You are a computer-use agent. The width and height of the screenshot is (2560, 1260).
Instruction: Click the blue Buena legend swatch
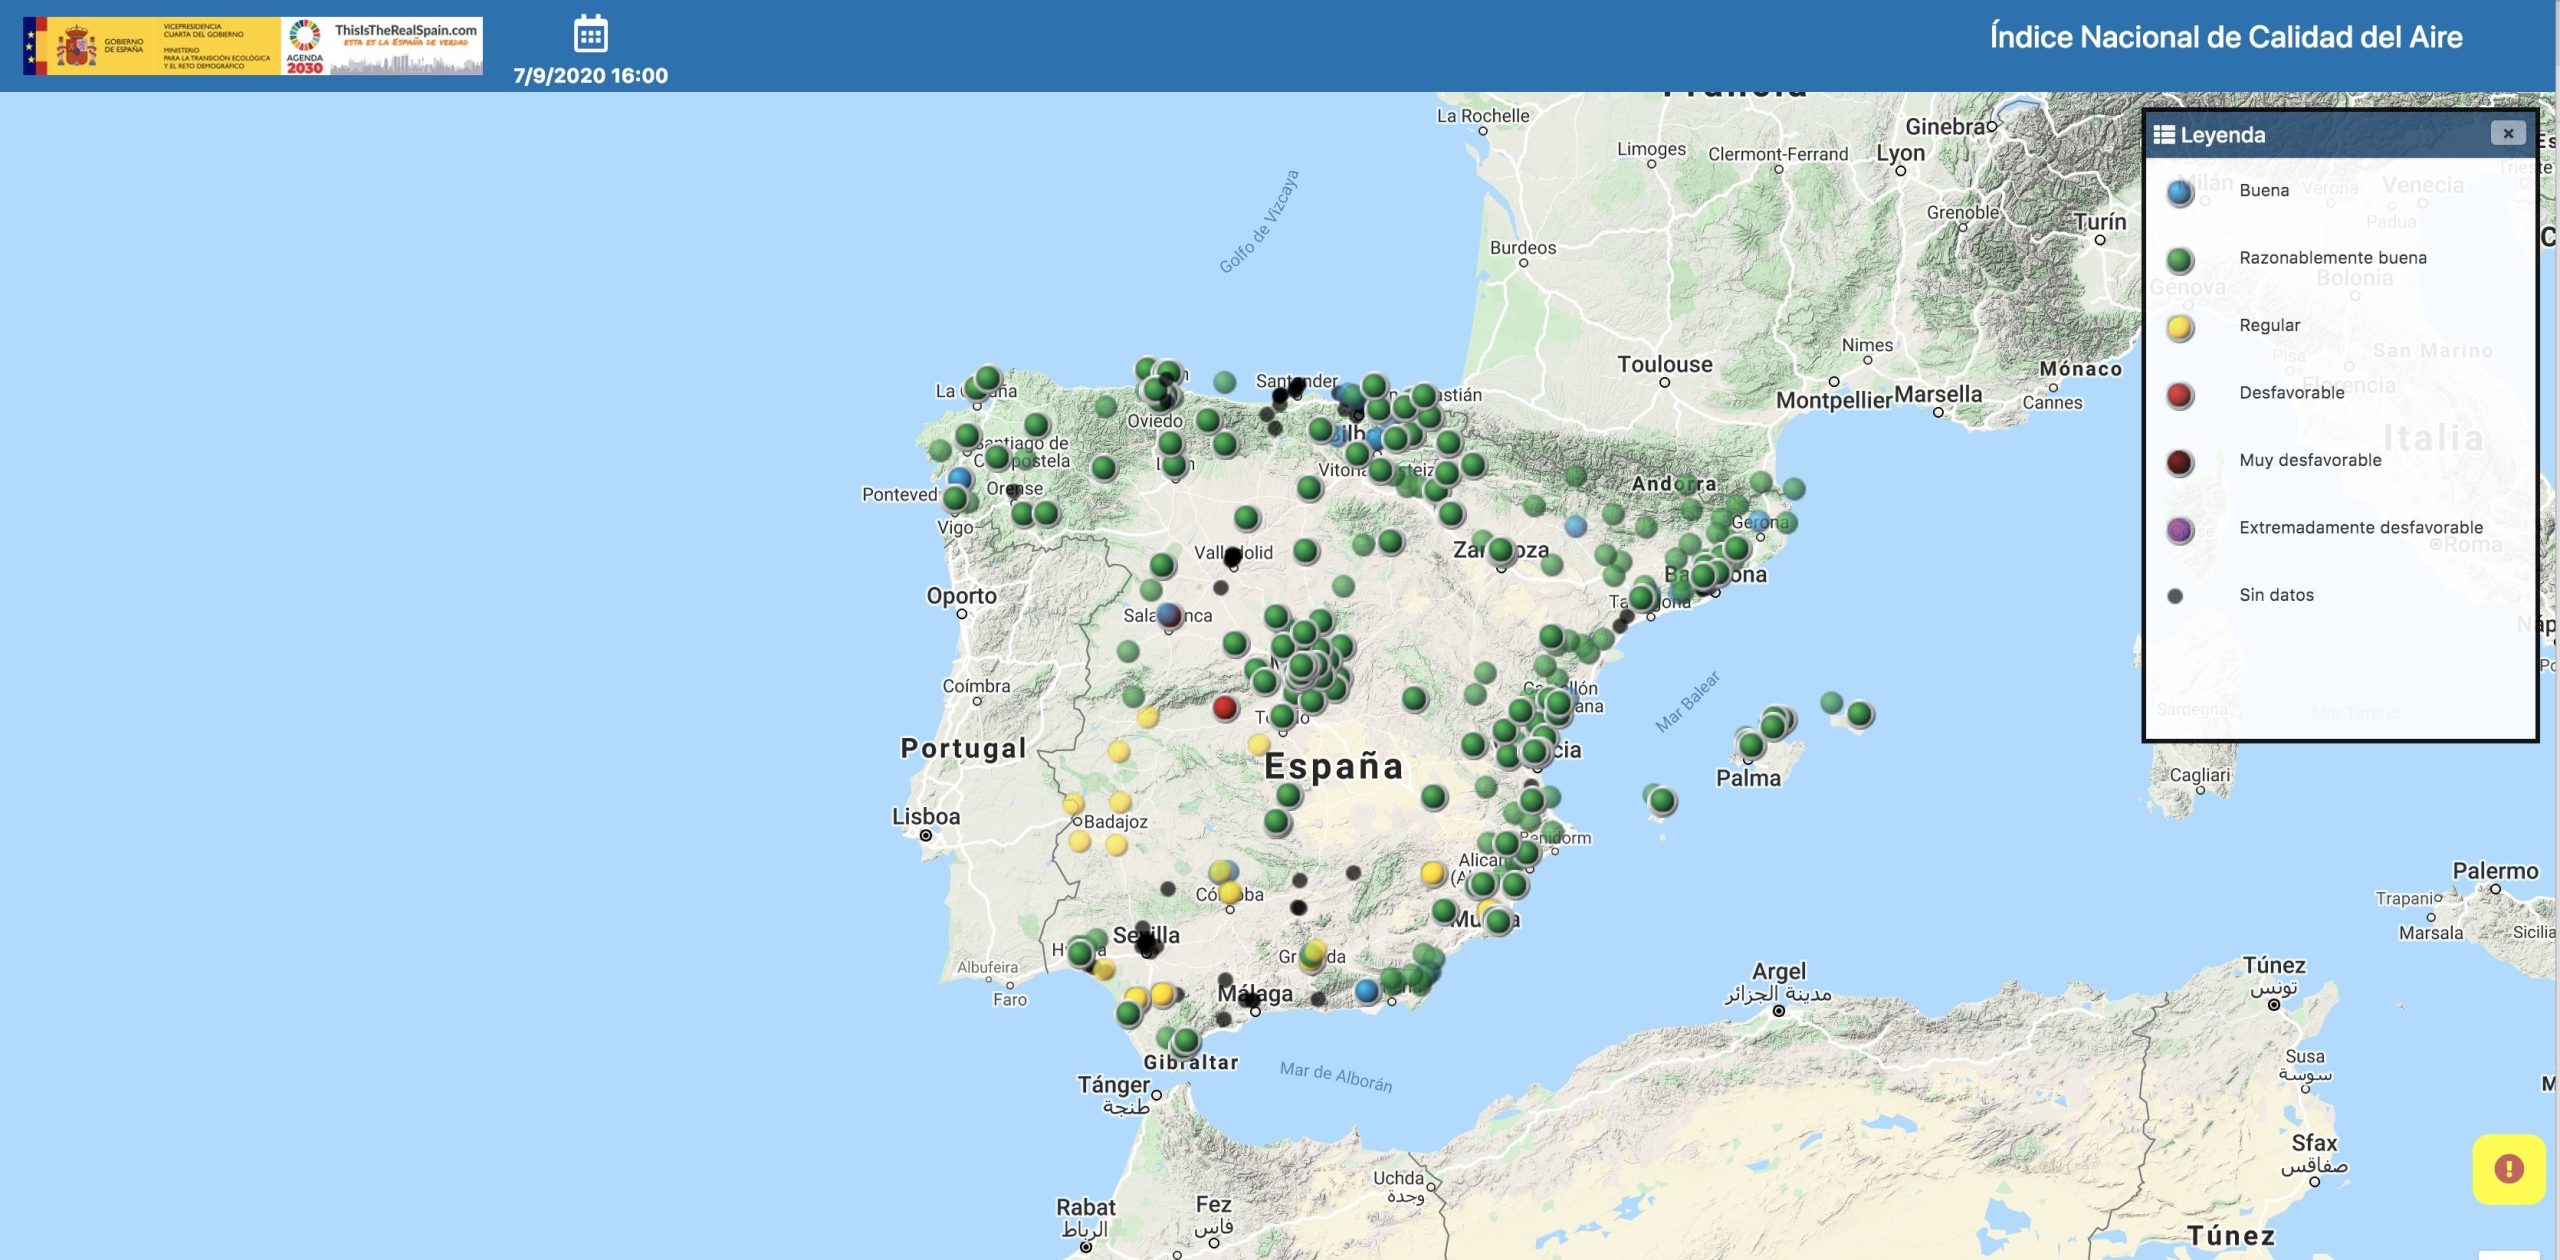(x=2180, y=192)
